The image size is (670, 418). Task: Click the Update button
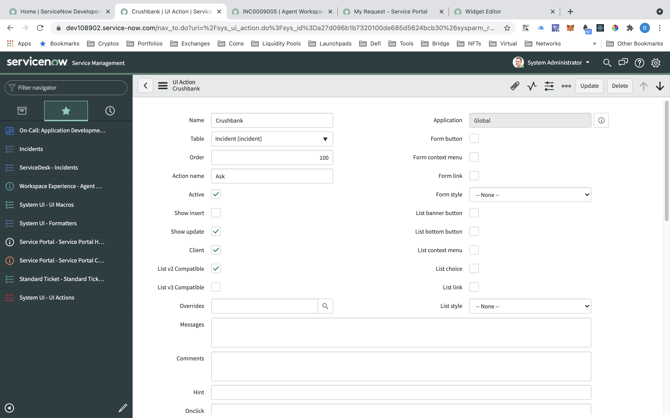pyautogui.click(x=590, y=86)
